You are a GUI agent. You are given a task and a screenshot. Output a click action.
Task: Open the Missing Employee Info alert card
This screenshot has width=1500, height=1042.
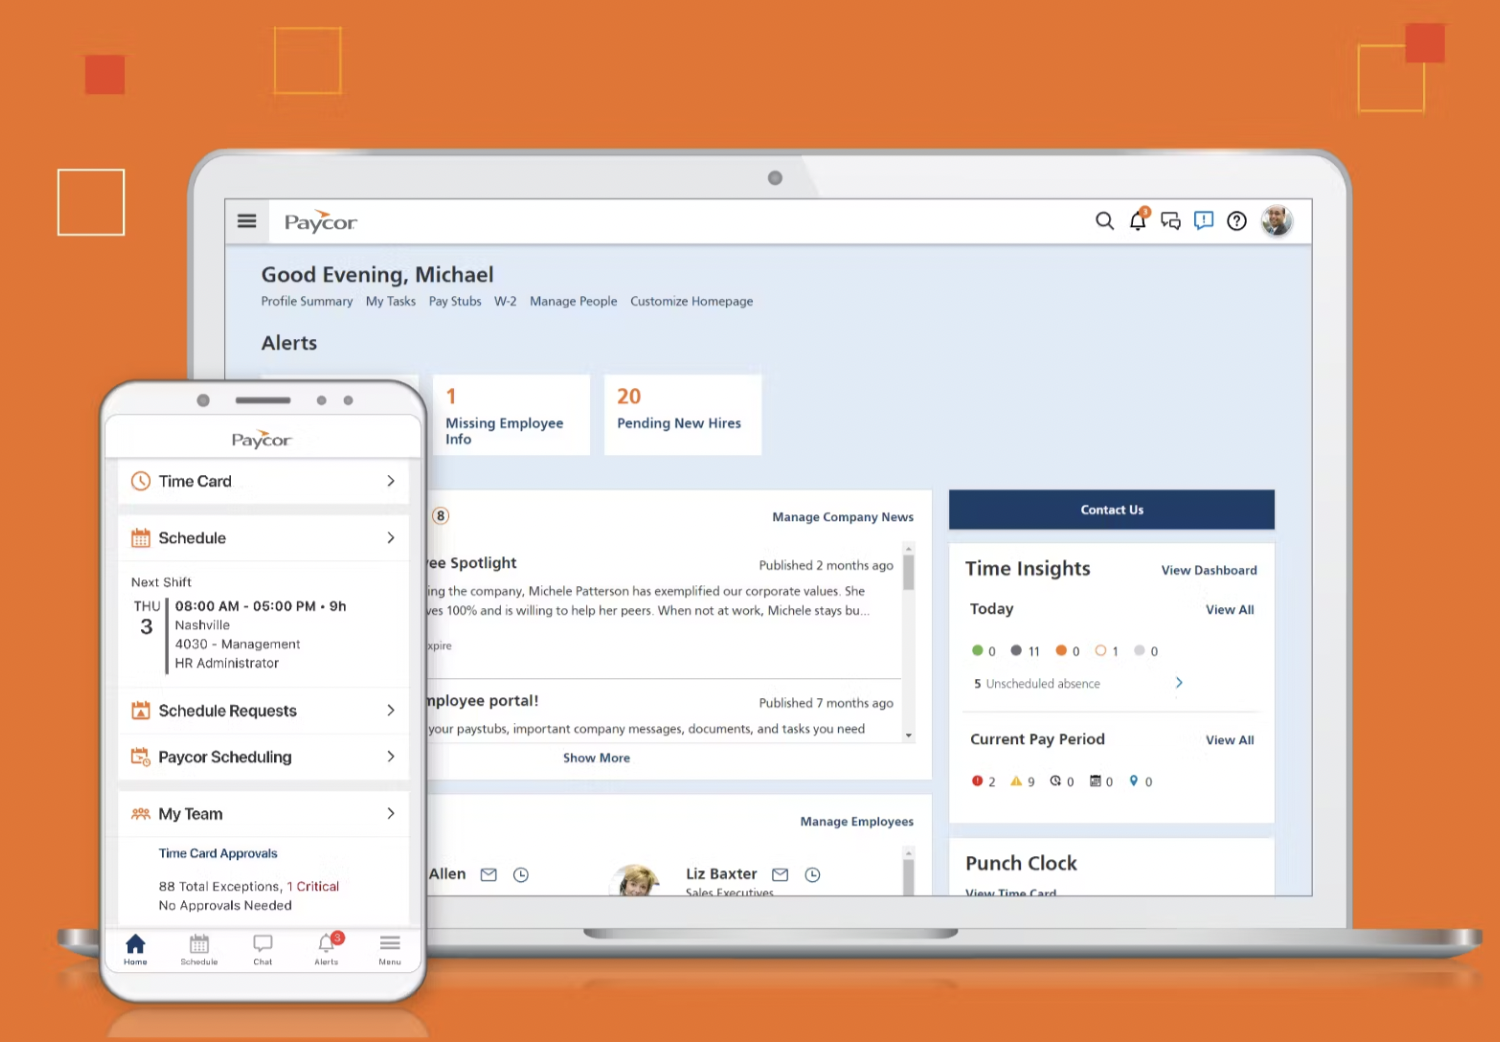pyautogui.click(x=511, y=415)
